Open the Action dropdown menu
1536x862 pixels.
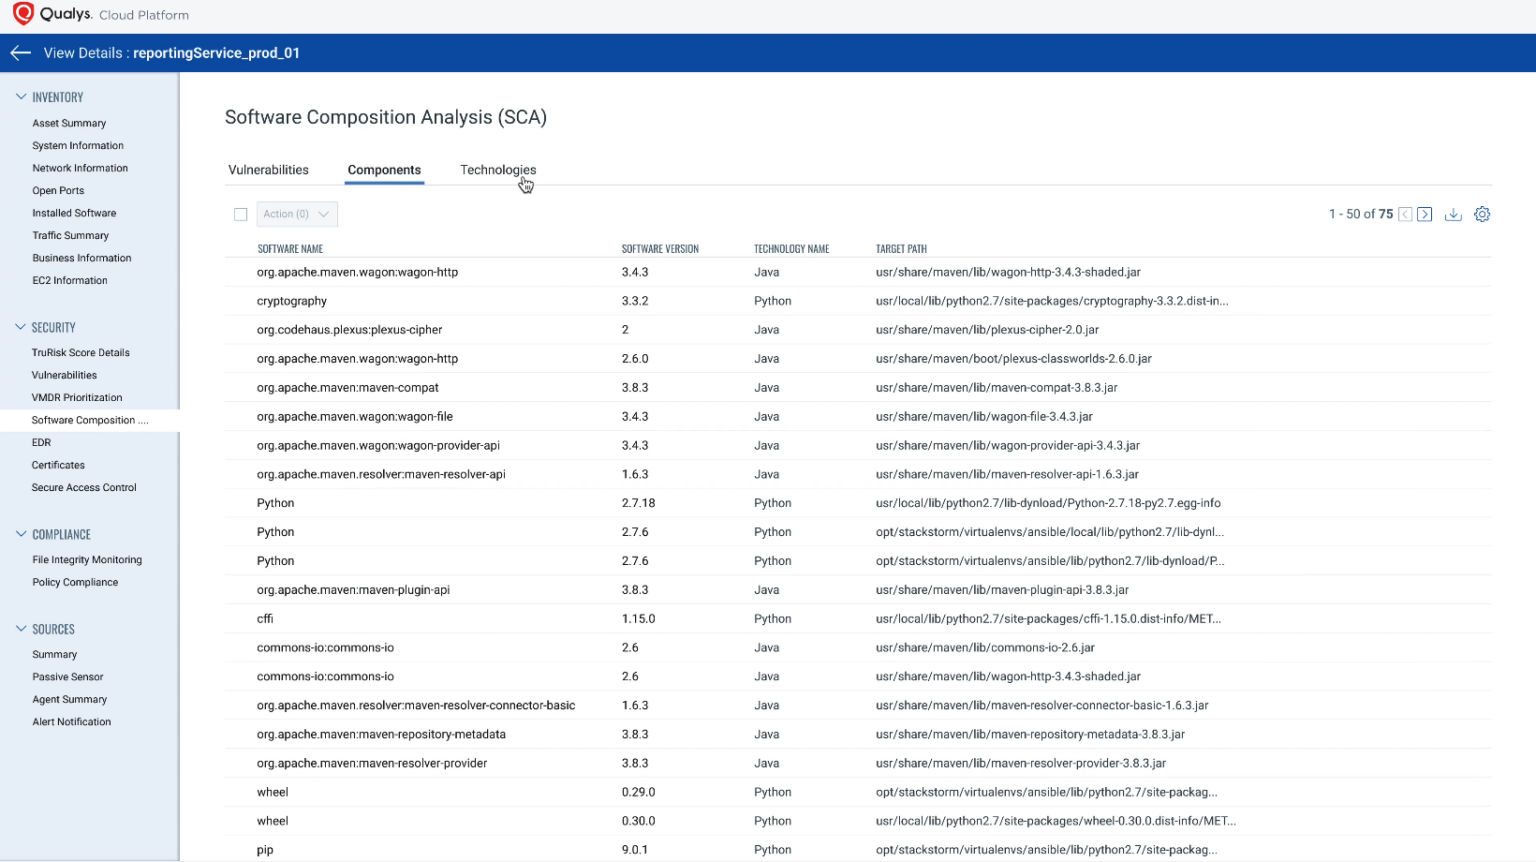pos(296,213)
